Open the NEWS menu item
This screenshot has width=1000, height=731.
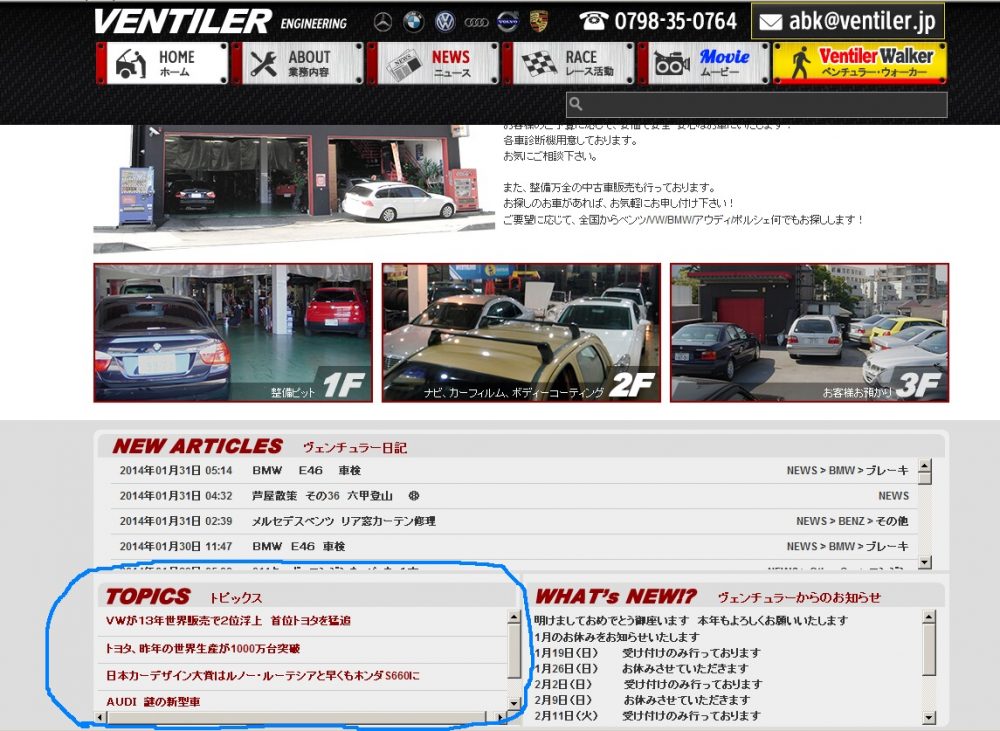[x=433, y=63]
